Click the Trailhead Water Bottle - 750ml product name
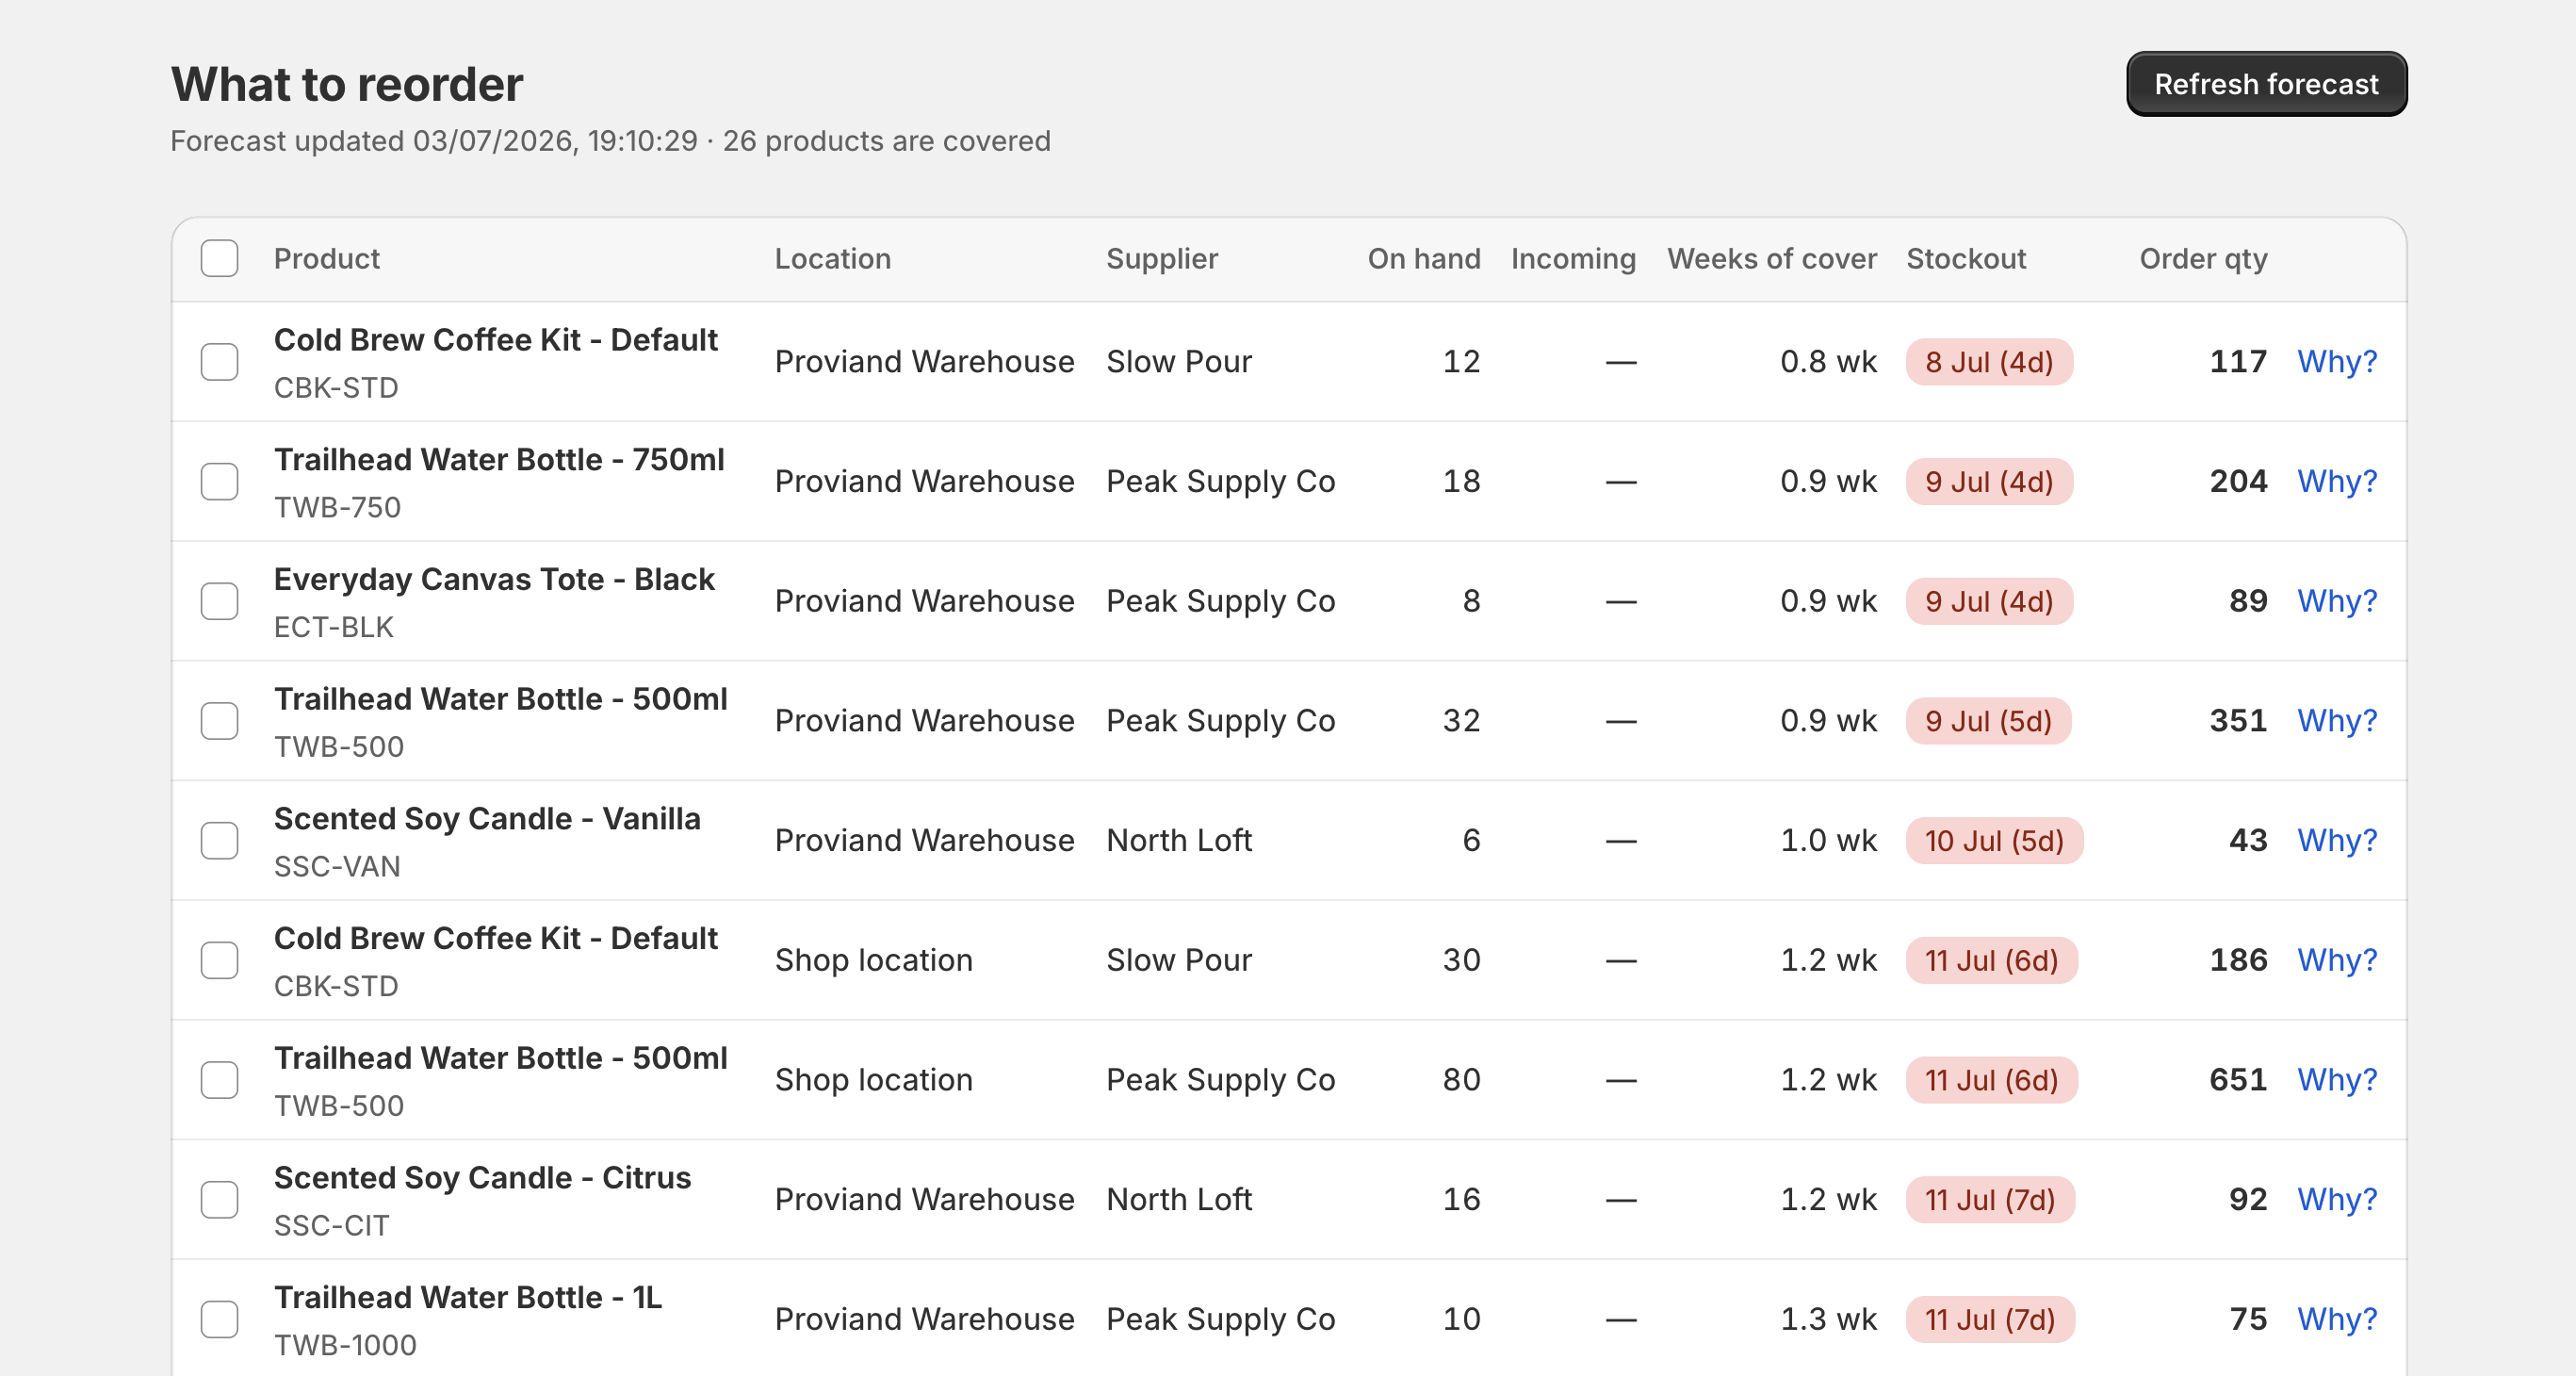2576x1376 pixels. (x=499, y=459)
